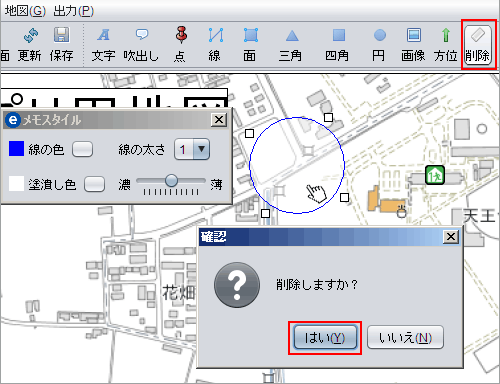Cancel deletion with いいえ(N)
This screenshot has height=384, width=500.
[x=405, y=338]
